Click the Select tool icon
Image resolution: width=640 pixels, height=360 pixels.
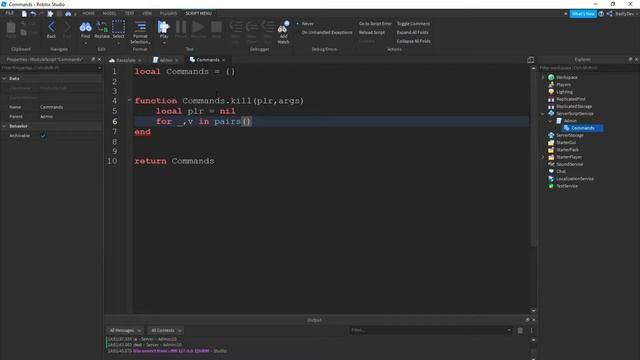point(118,27)
